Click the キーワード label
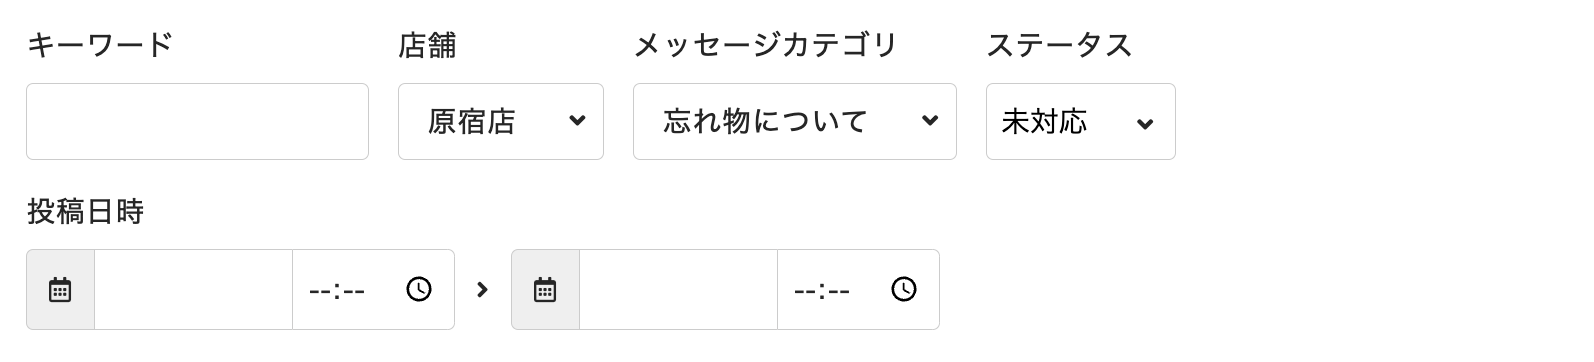Screen dimensions: 1594x362 pyautogui.click(x=100, y=45)
